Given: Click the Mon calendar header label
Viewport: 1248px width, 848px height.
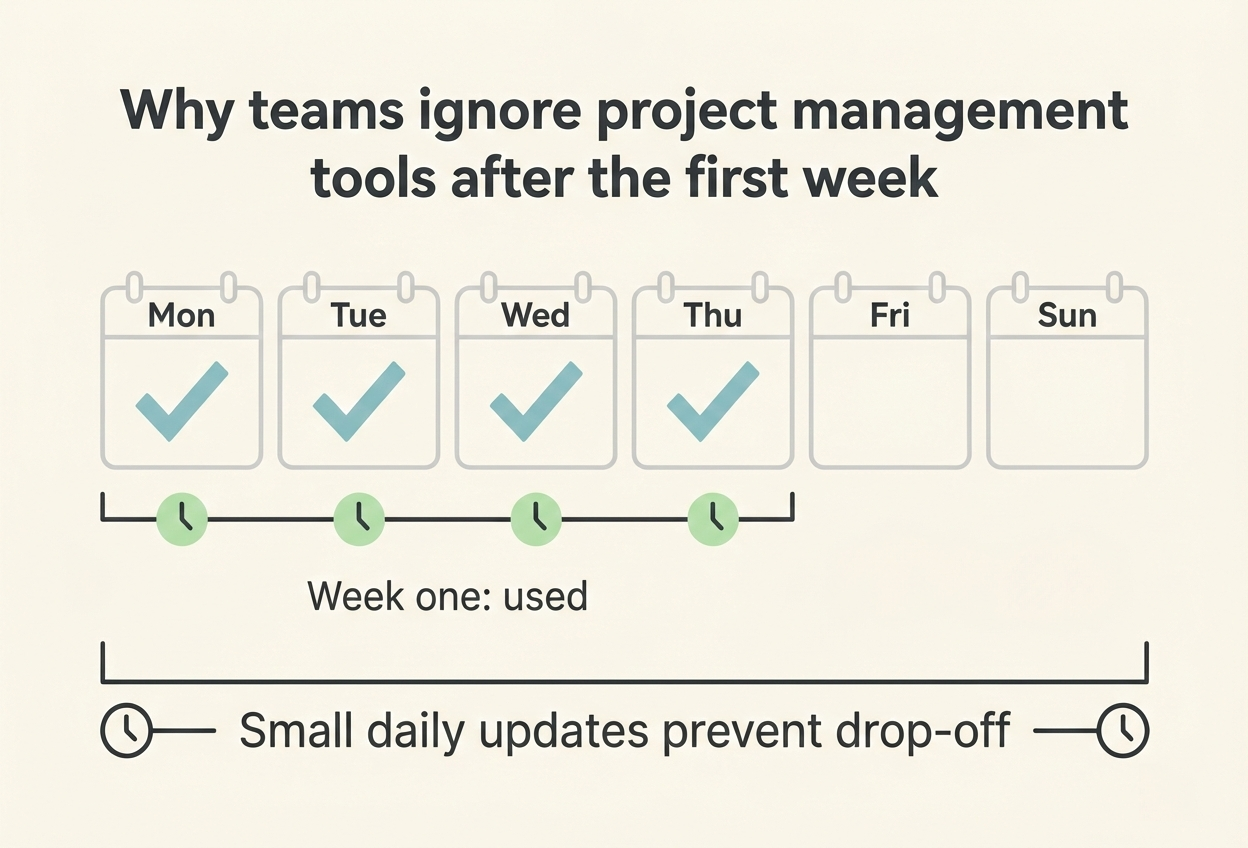Looking at the screenshot, I should pyautogui.click(x=181, y=315).
